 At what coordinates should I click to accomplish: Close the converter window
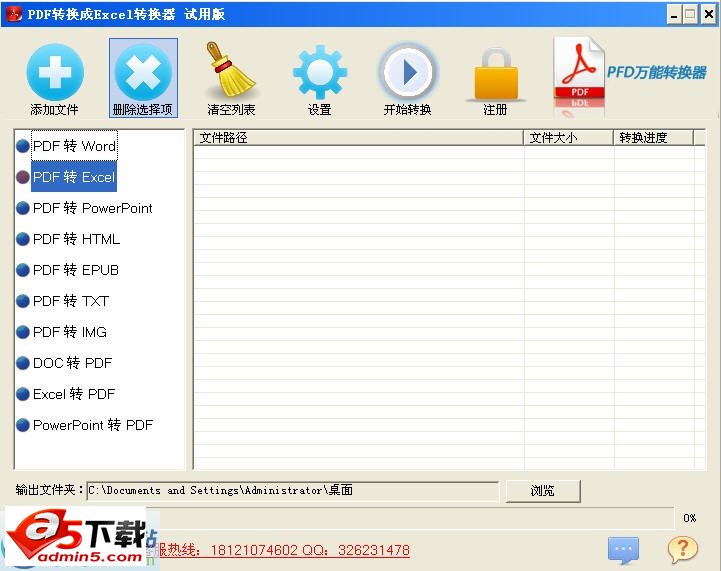(709, 15)
